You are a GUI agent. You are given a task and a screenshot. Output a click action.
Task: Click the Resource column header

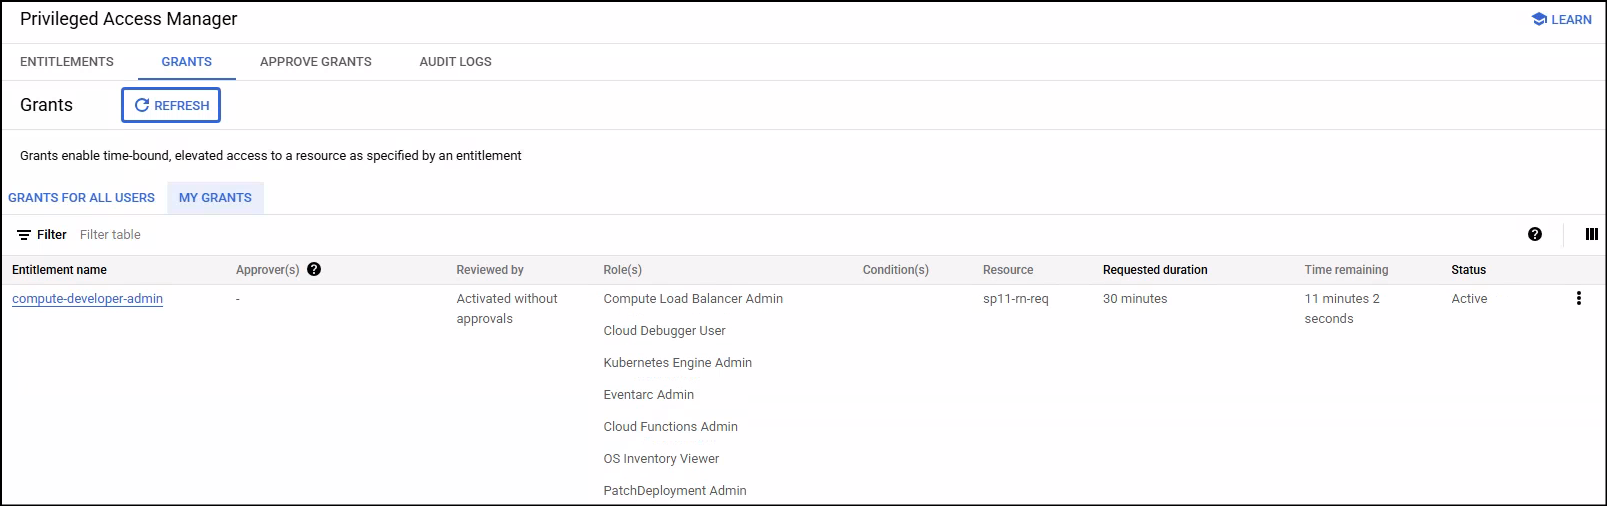pos(1008,270)
